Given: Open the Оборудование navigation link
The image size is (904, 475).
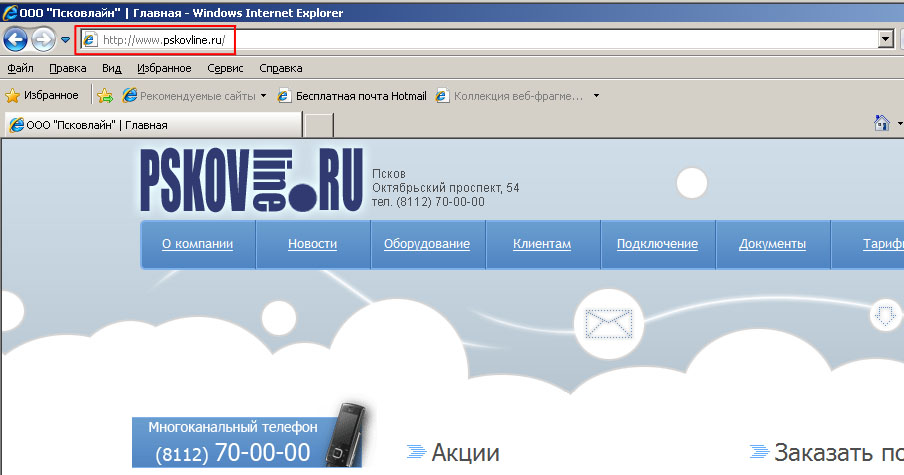Looking at the screenshot, I should click(x=427, y=244).
